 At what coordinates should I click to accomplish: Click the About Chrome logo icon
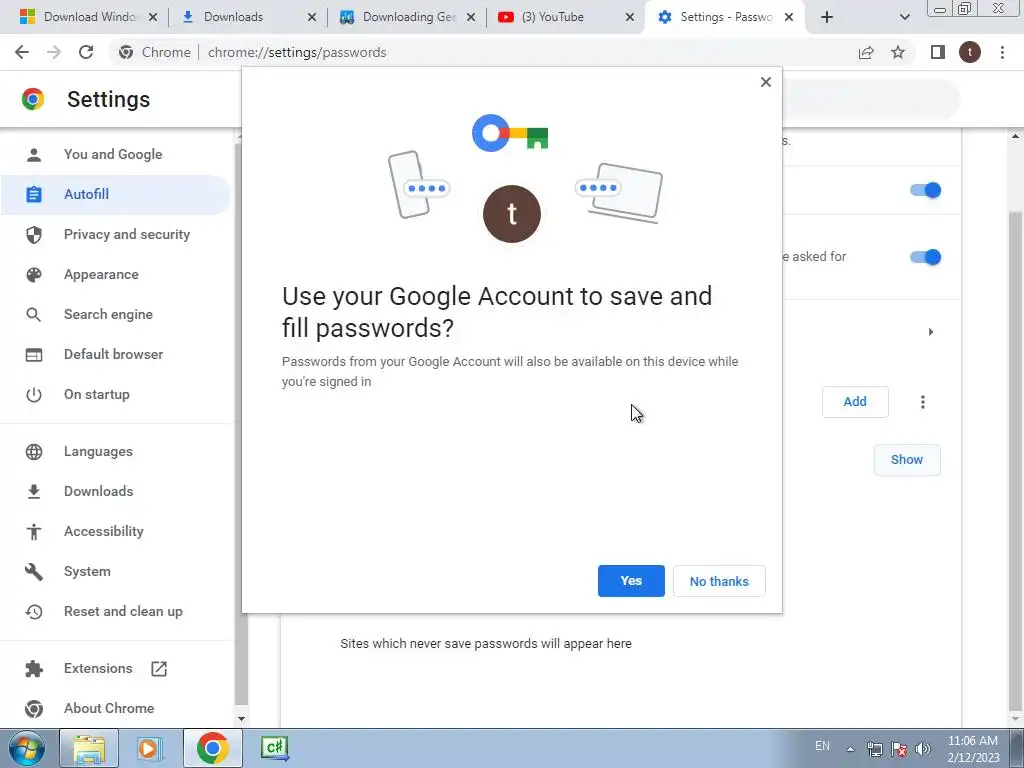(x=33, y=709)
